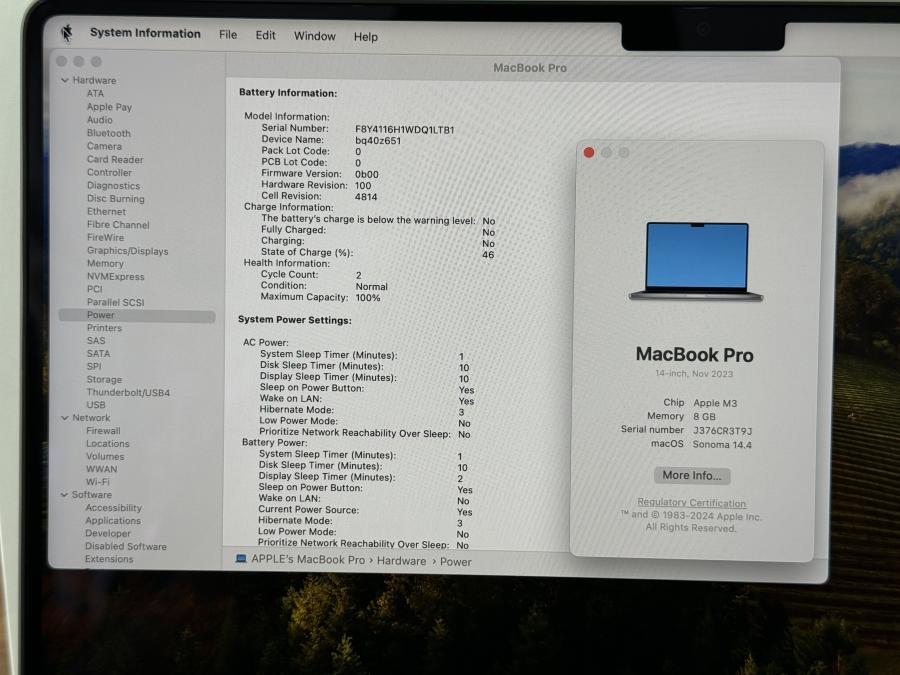Select Graphics/Displays in the sidebar

127,251
